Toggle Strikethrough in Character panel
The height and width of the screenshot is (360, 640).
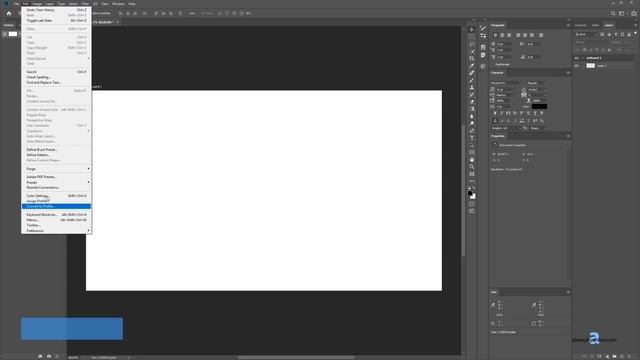coord(542,113)
